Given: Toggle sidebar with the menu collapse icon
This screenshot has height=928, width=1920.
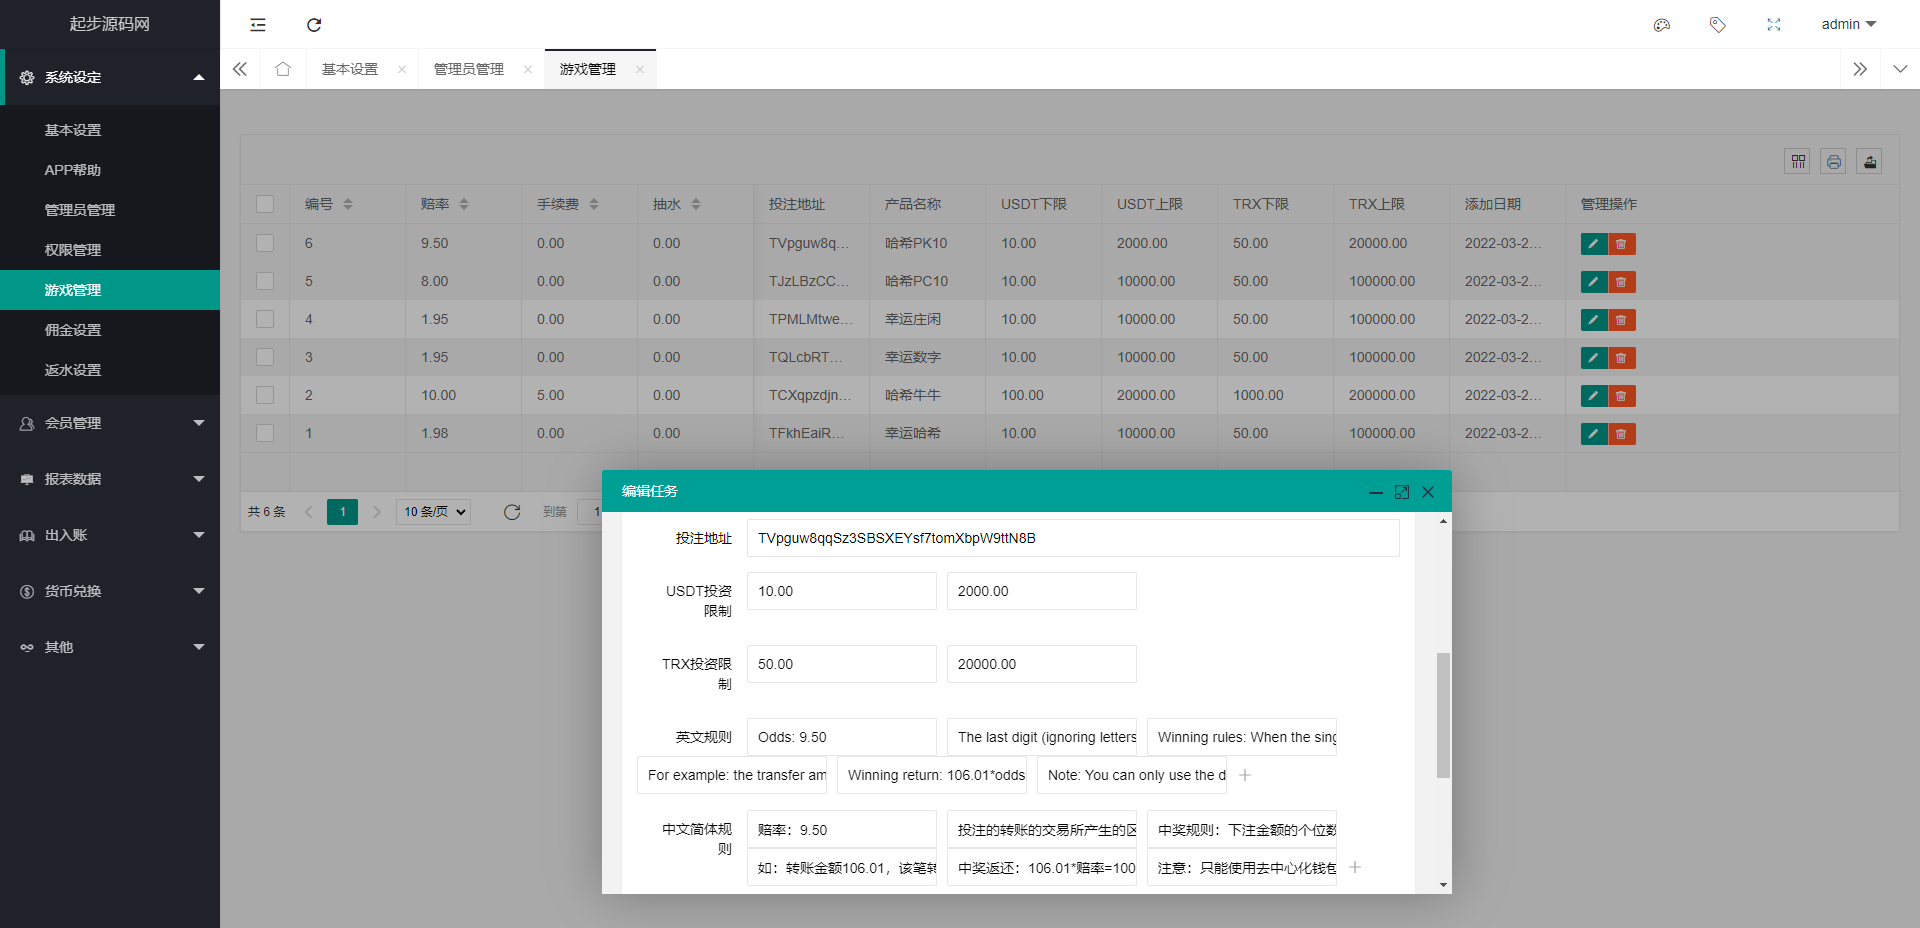Looking at the screenshot, I should pyautogui.click(x=258, y=25).
